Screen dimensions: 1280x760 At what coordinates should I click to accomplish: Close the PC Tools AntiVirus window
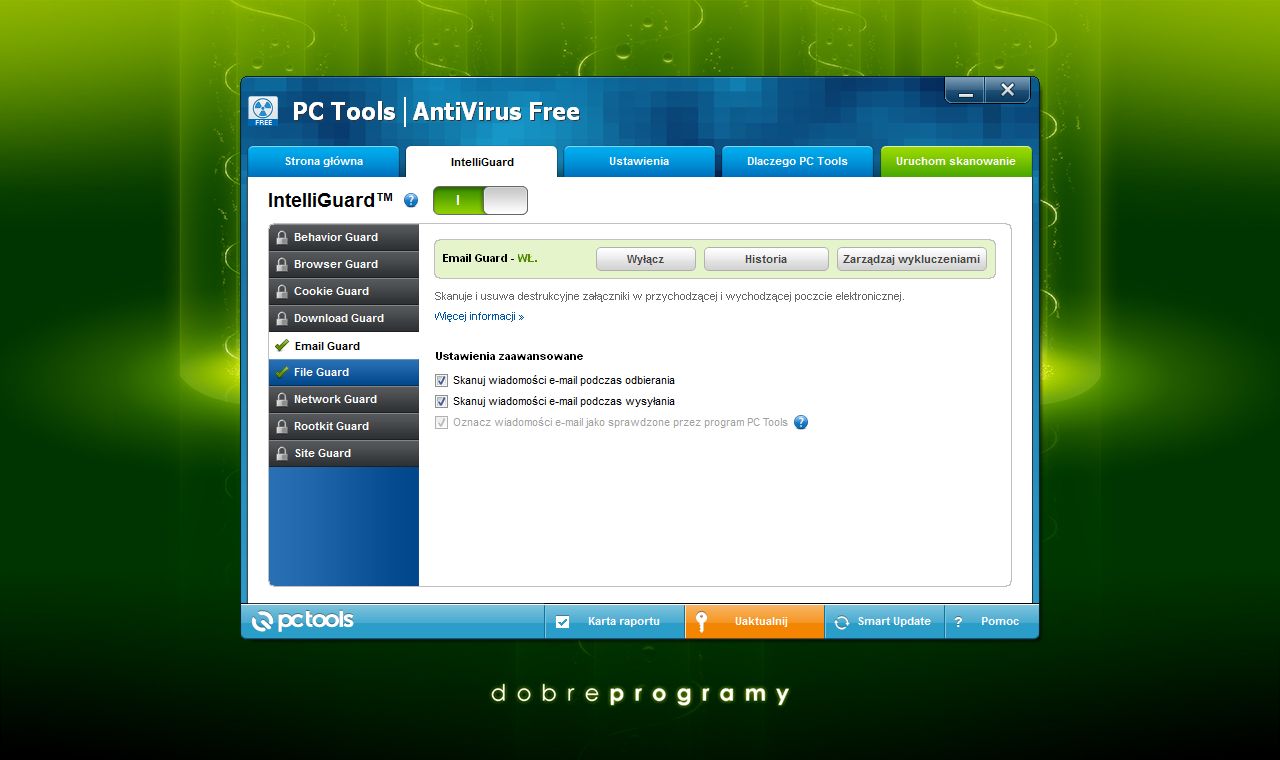(x=1008, y=90)
